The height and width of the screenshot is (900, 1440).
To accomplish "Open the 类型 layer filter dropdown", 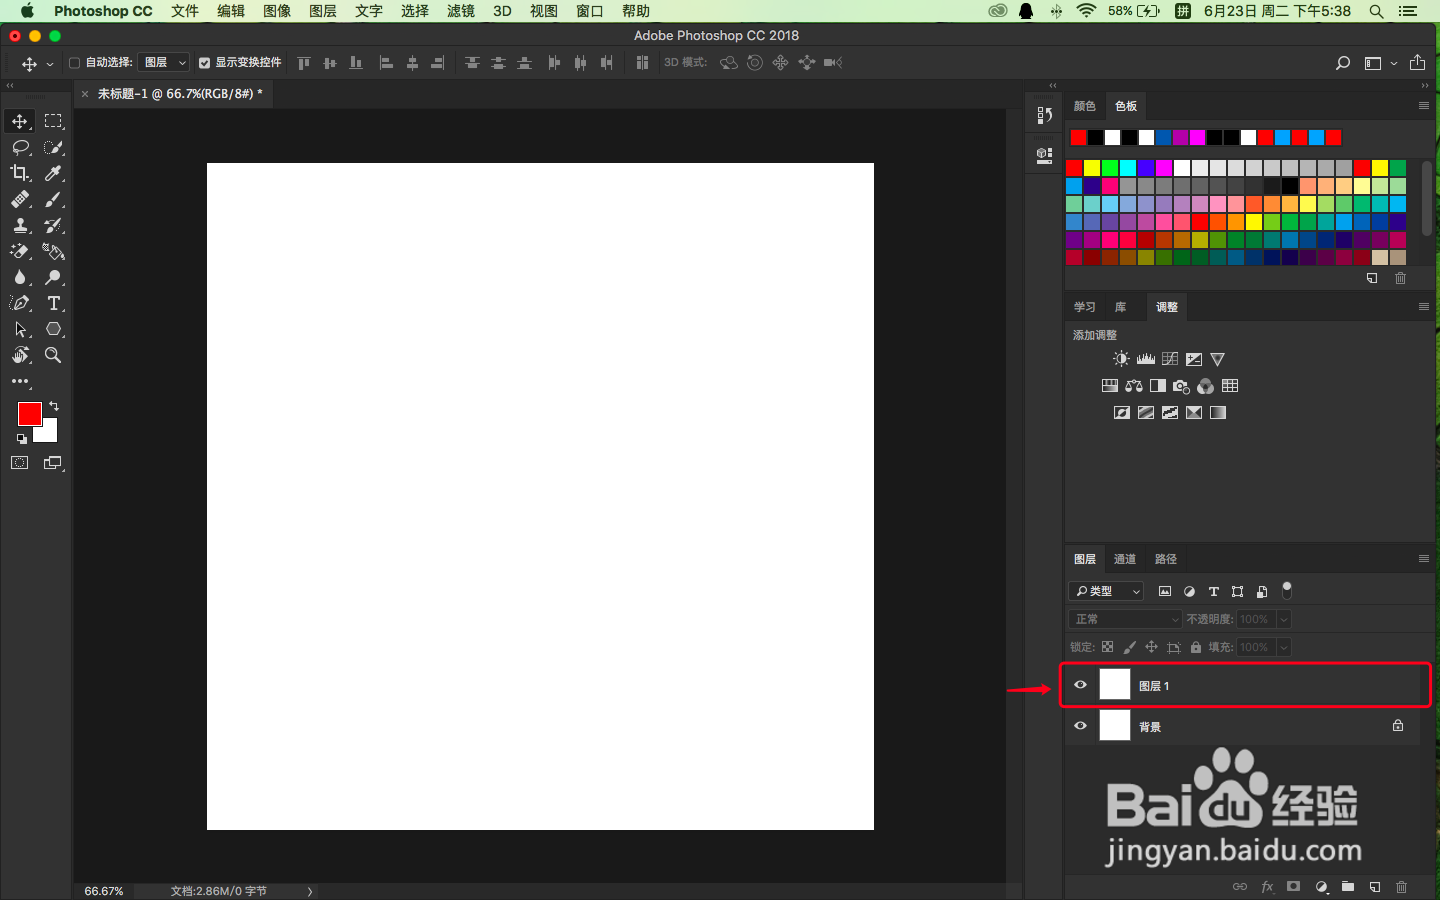I will coord(1106,591).
